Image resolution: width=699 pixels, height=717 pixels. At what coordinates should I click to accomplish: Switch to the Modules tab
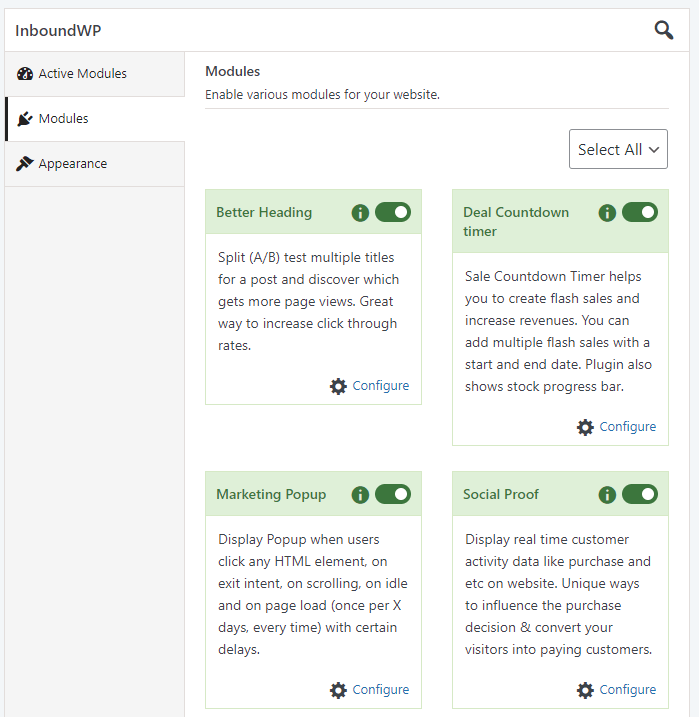pos(95,119)
